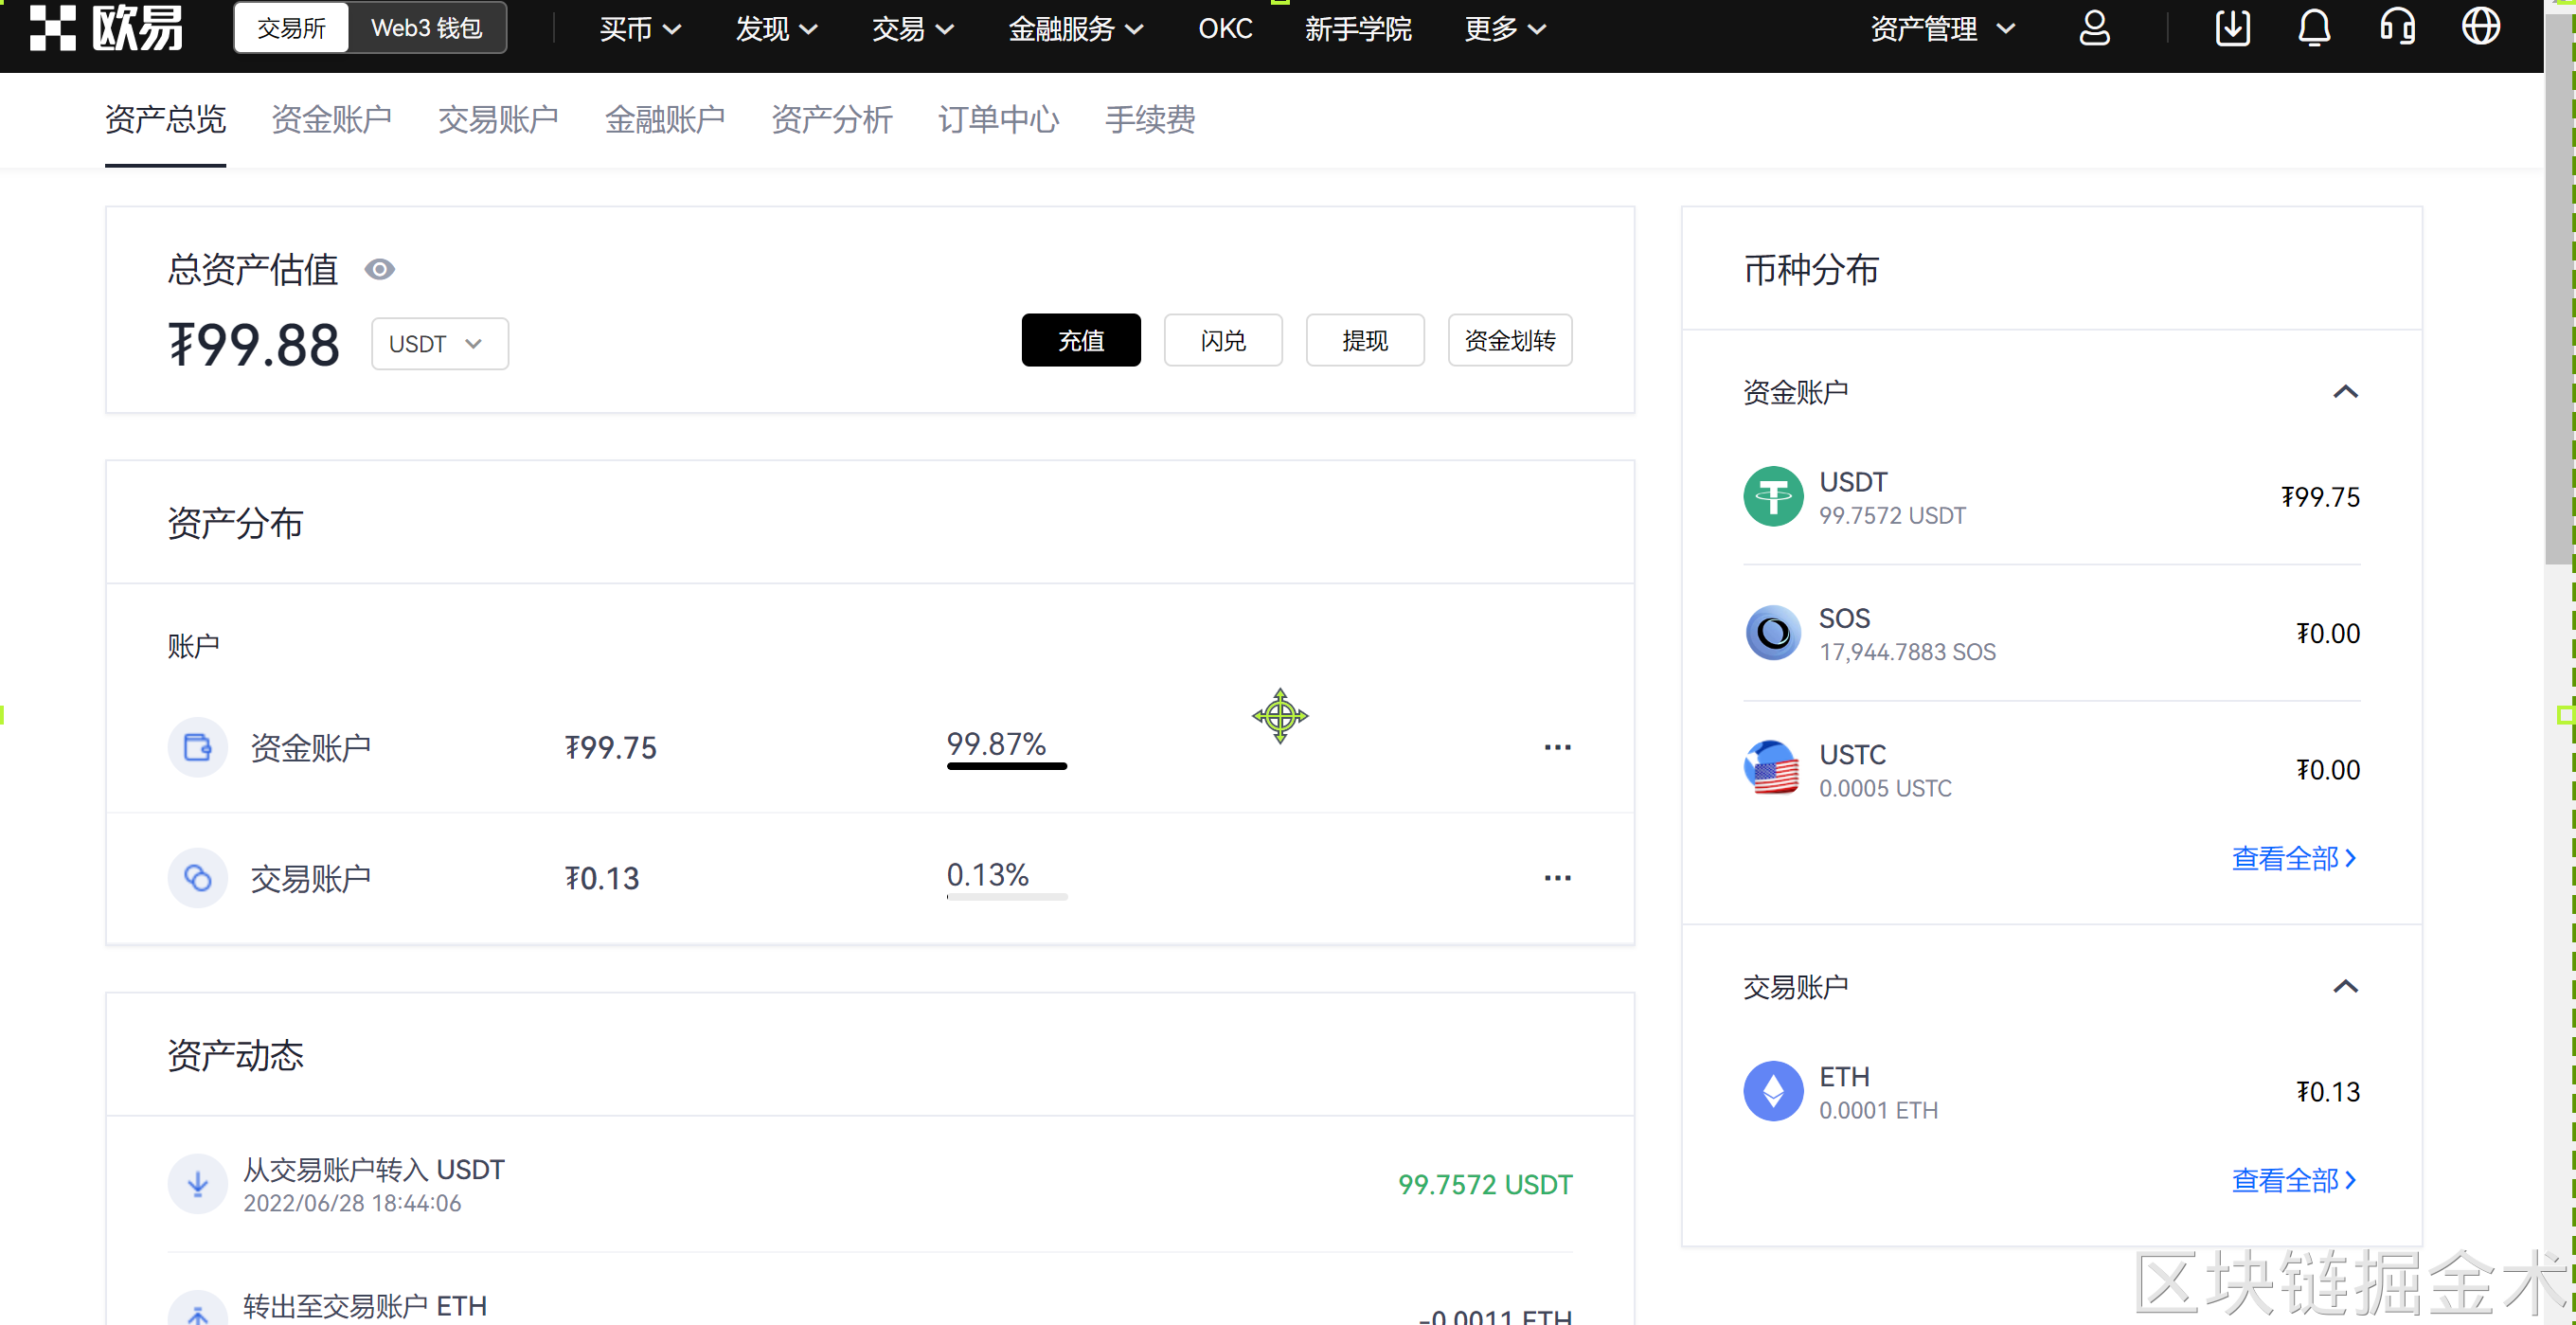The width and height of the screenshot is (2576, 1325).
Task: Switch to the 资金账户 tab
Action: click(x=331, y=120)
